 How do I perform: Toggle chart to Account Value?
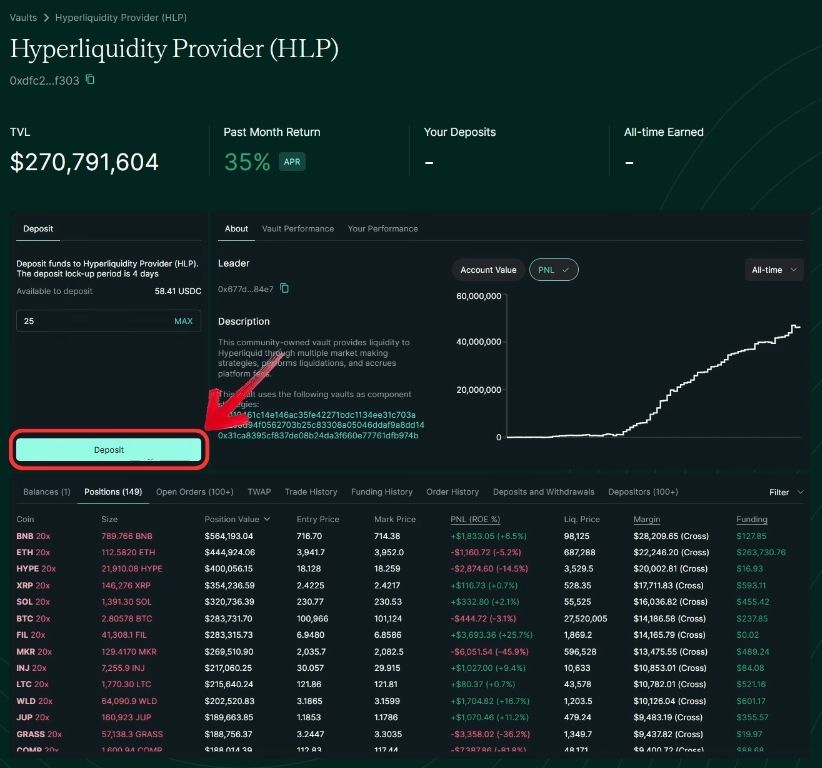pos(488,270)
